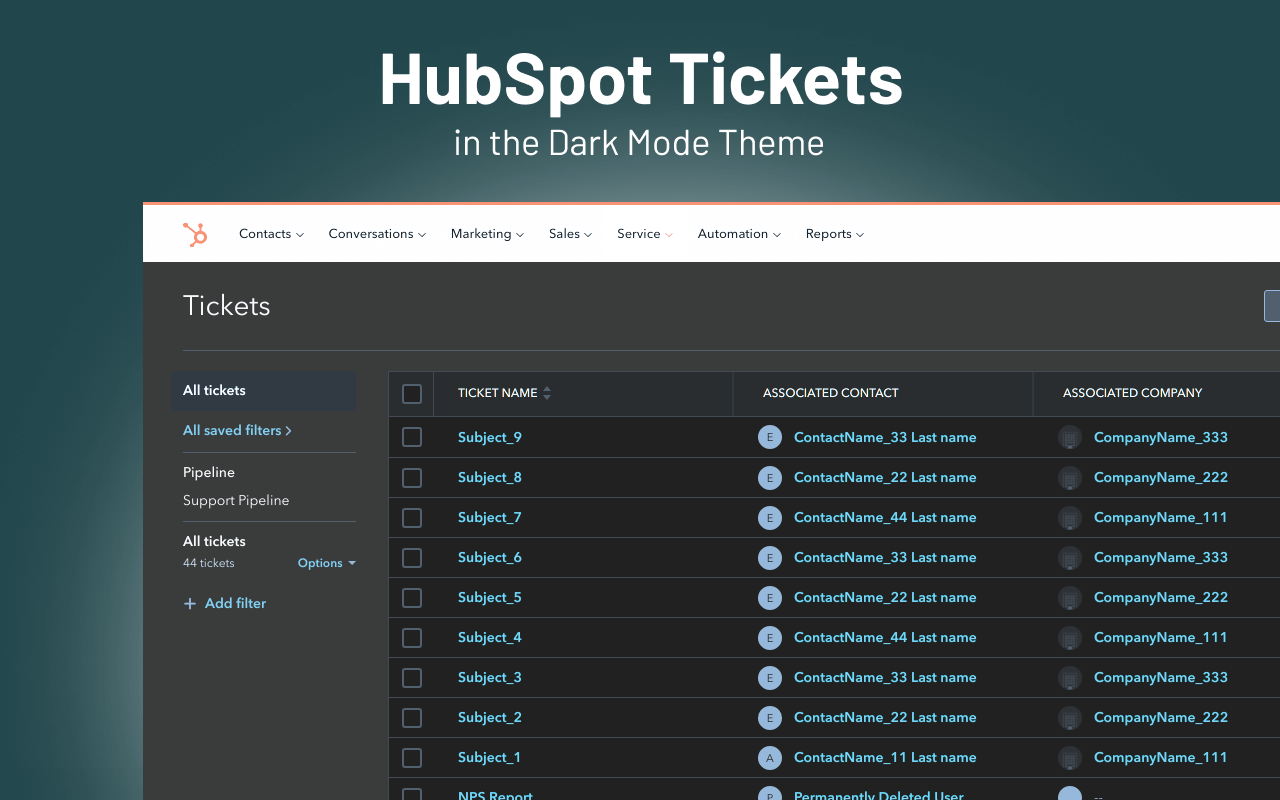The image size is (1280, 800).
Task: Open the Sales dropdown menu
Action: [570, 234]
